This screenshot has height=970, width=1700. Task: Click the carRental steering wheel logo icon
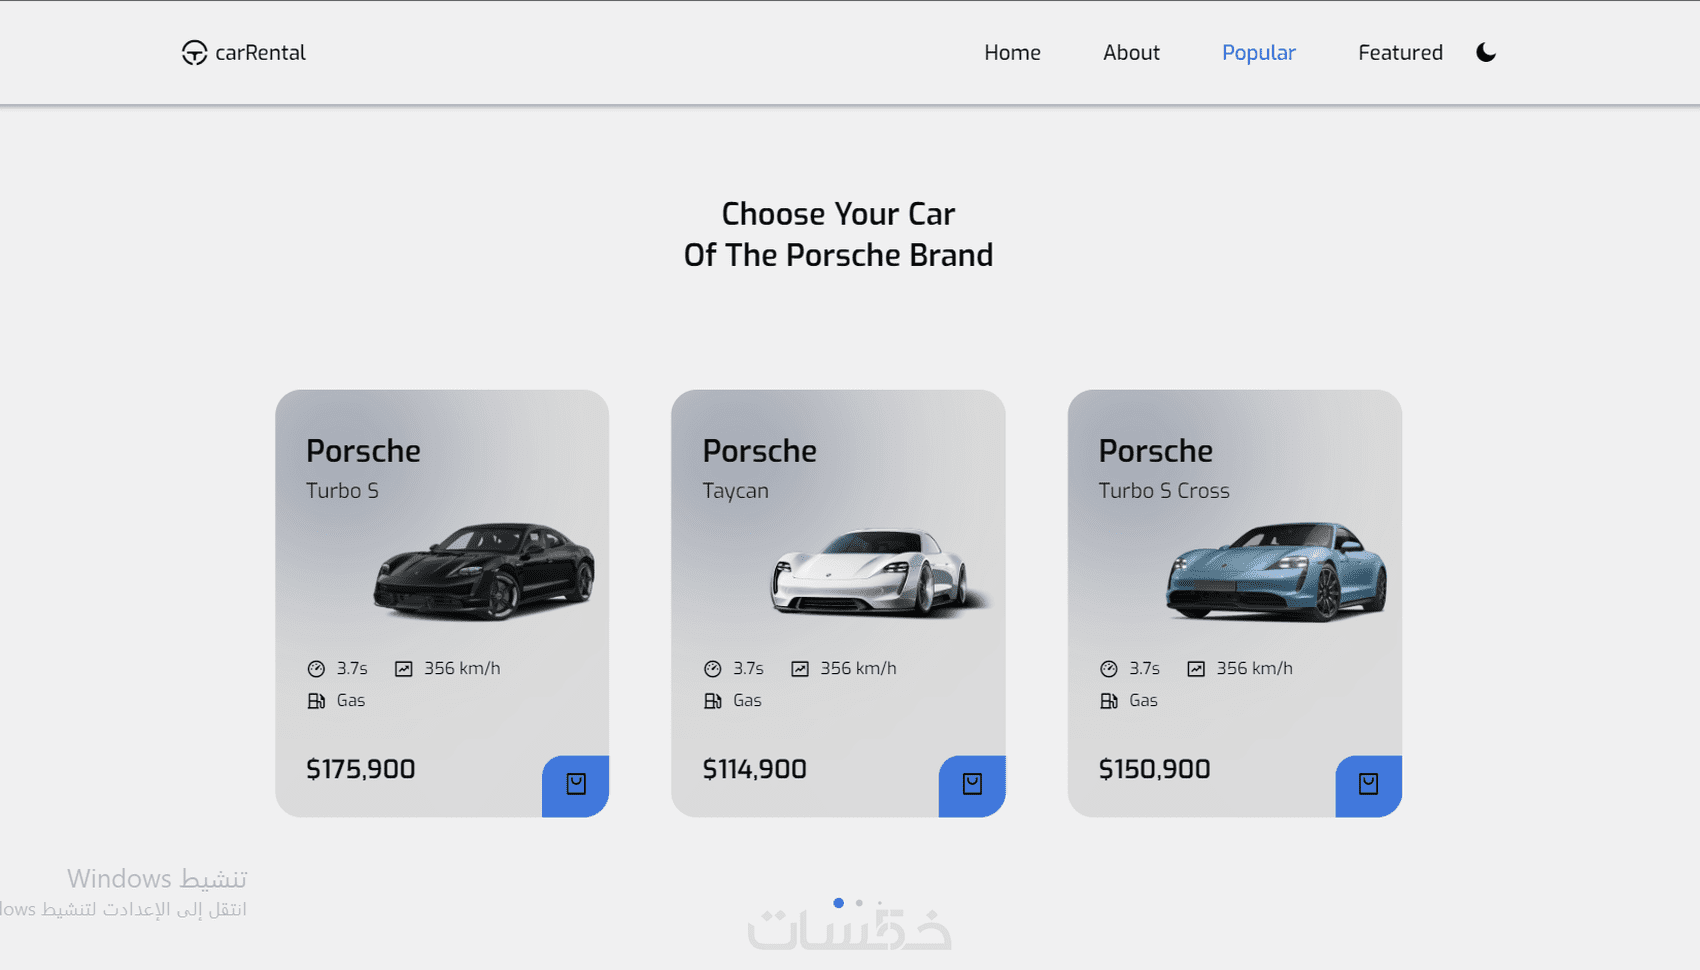coord(194,53)
